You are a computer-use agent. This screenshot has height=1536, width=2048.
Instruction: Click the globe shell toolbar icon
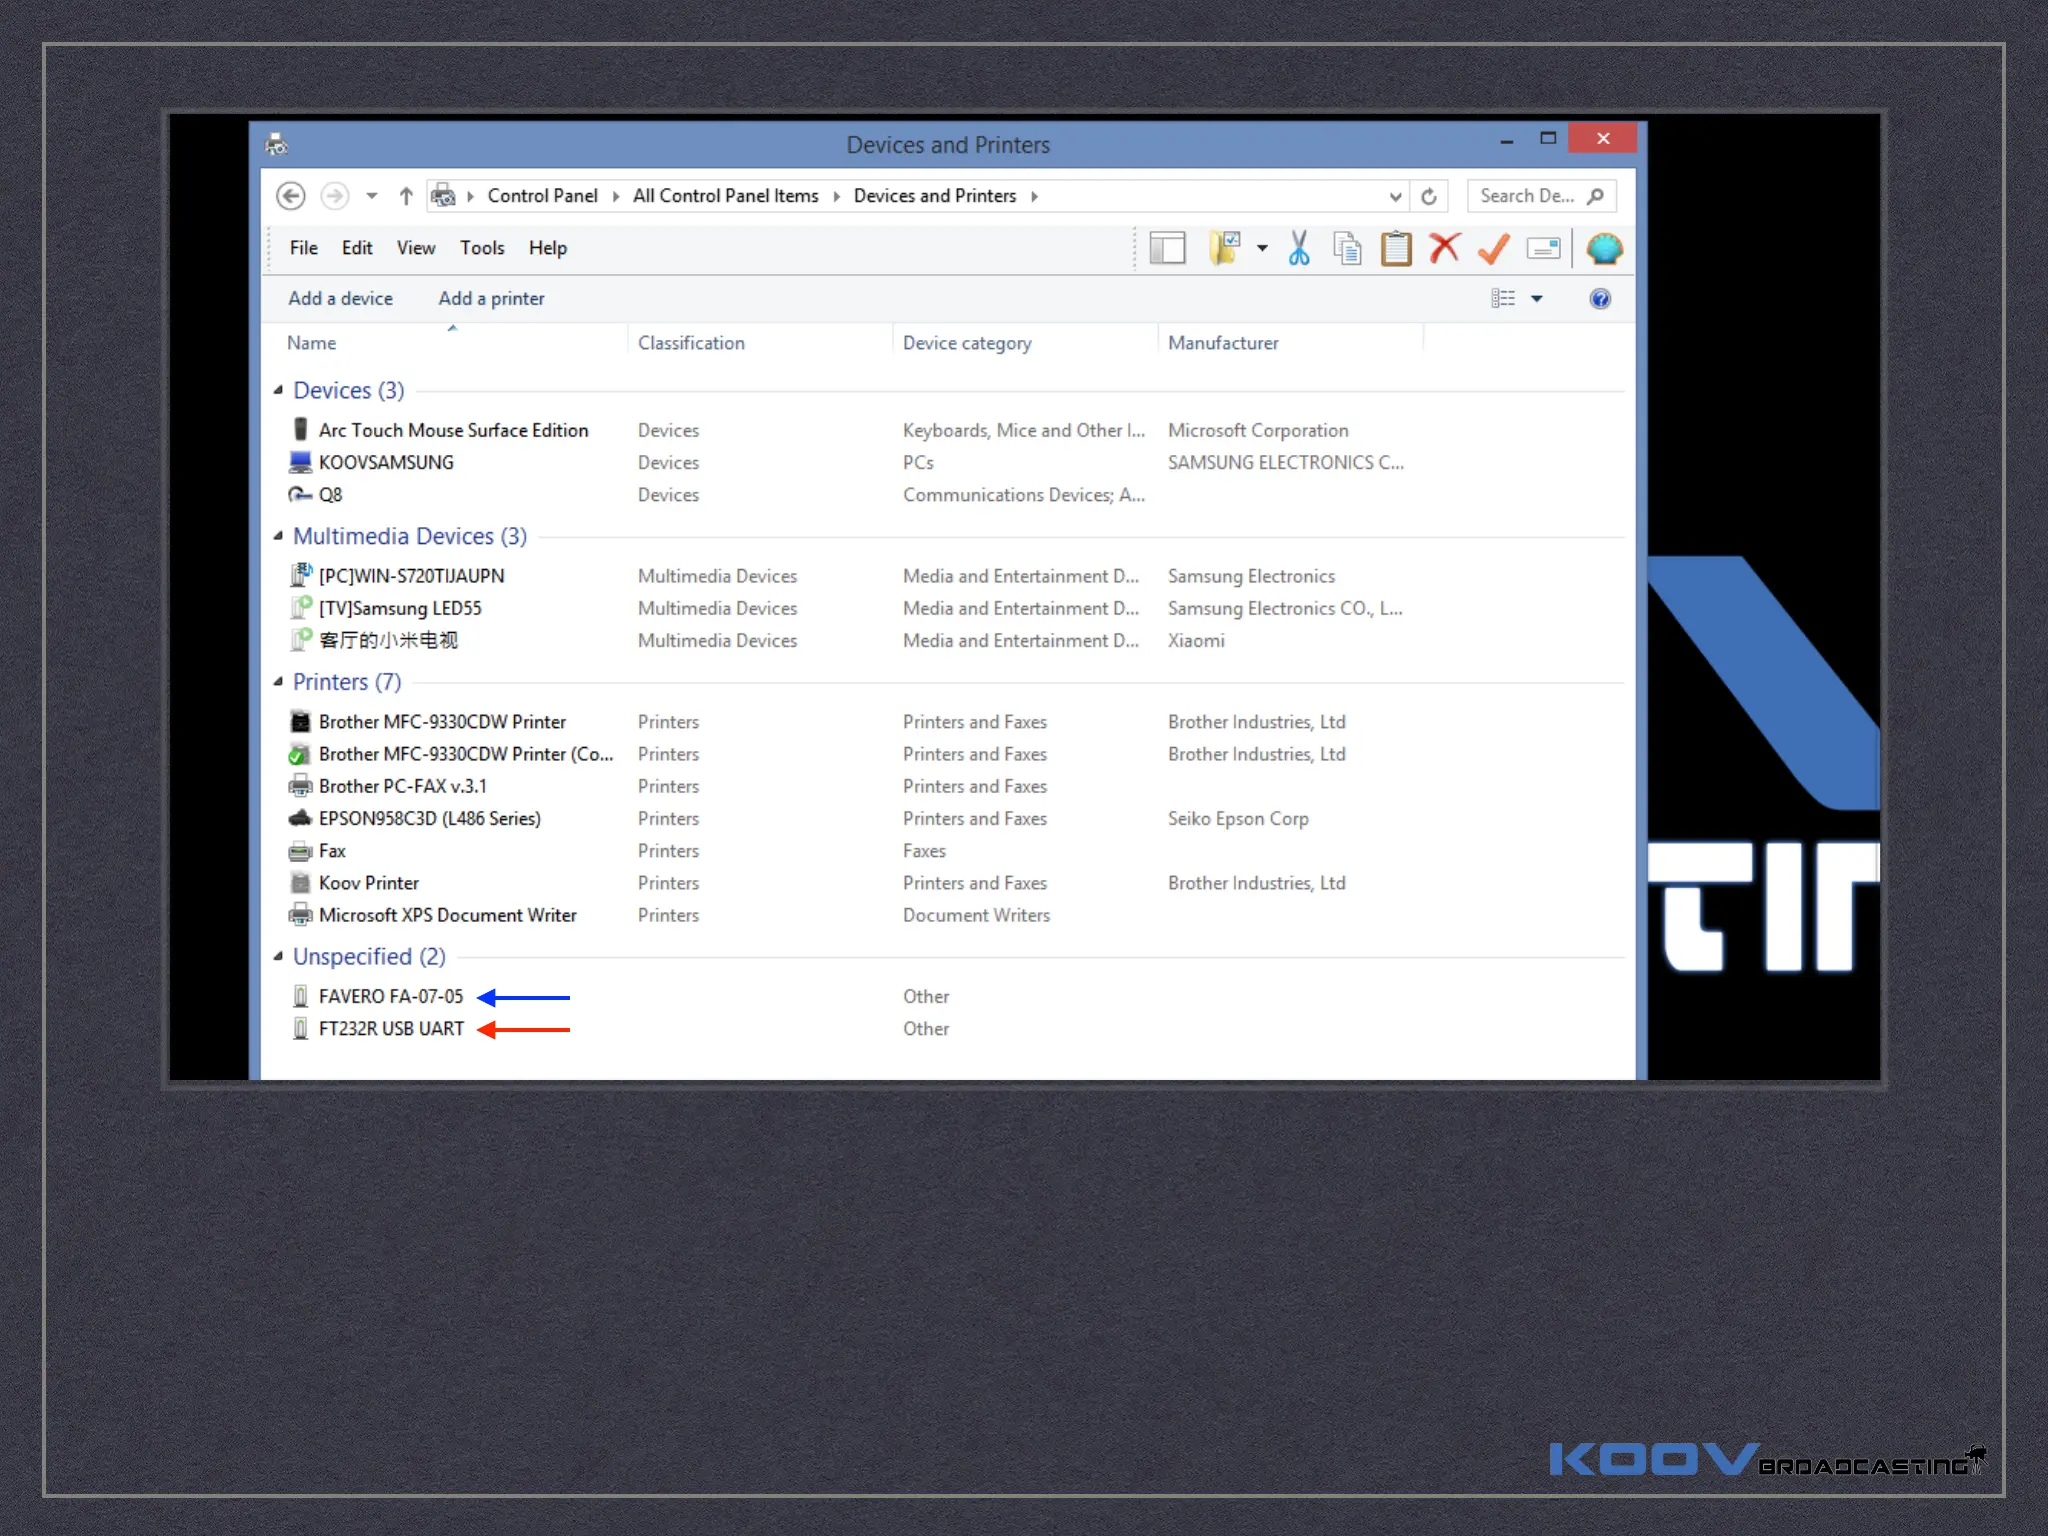1604,248
